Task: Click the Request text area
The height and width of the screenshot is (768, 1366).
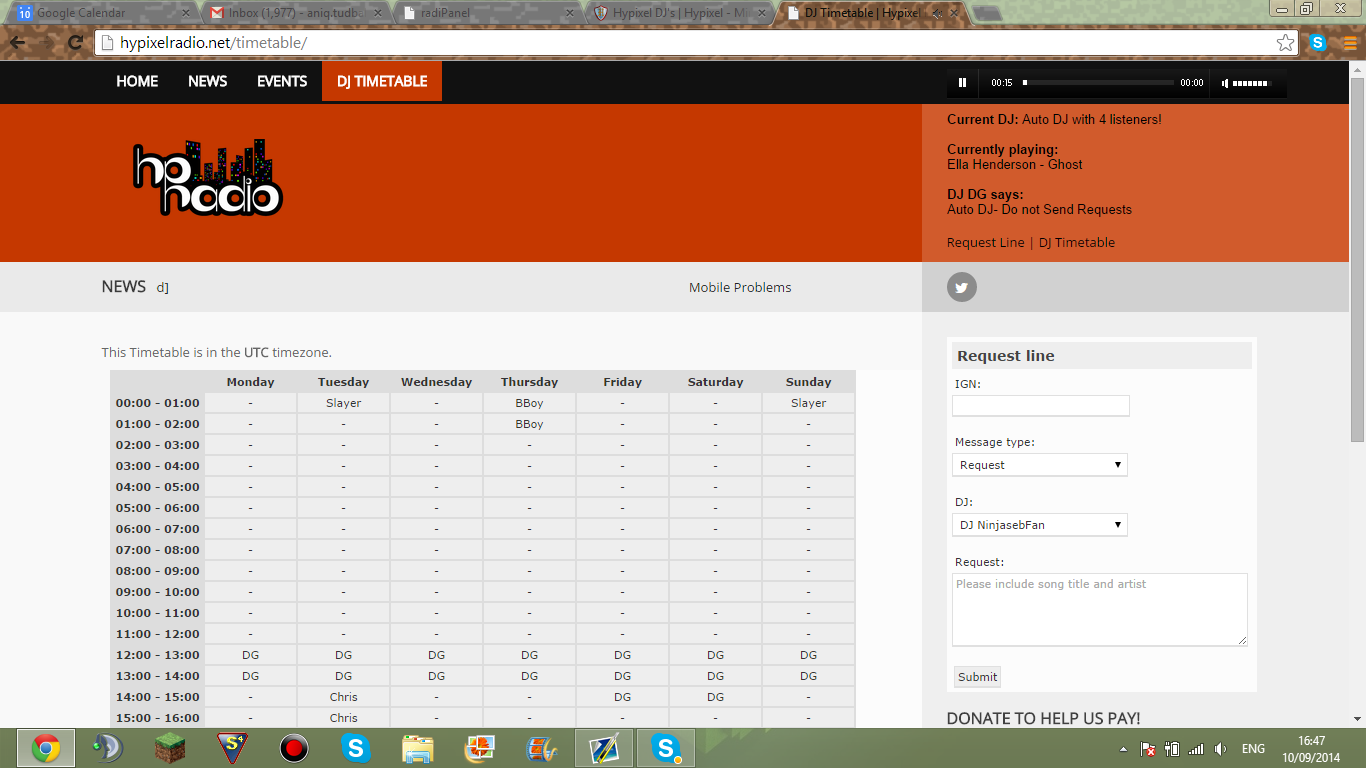Action: click(1100, 609)
